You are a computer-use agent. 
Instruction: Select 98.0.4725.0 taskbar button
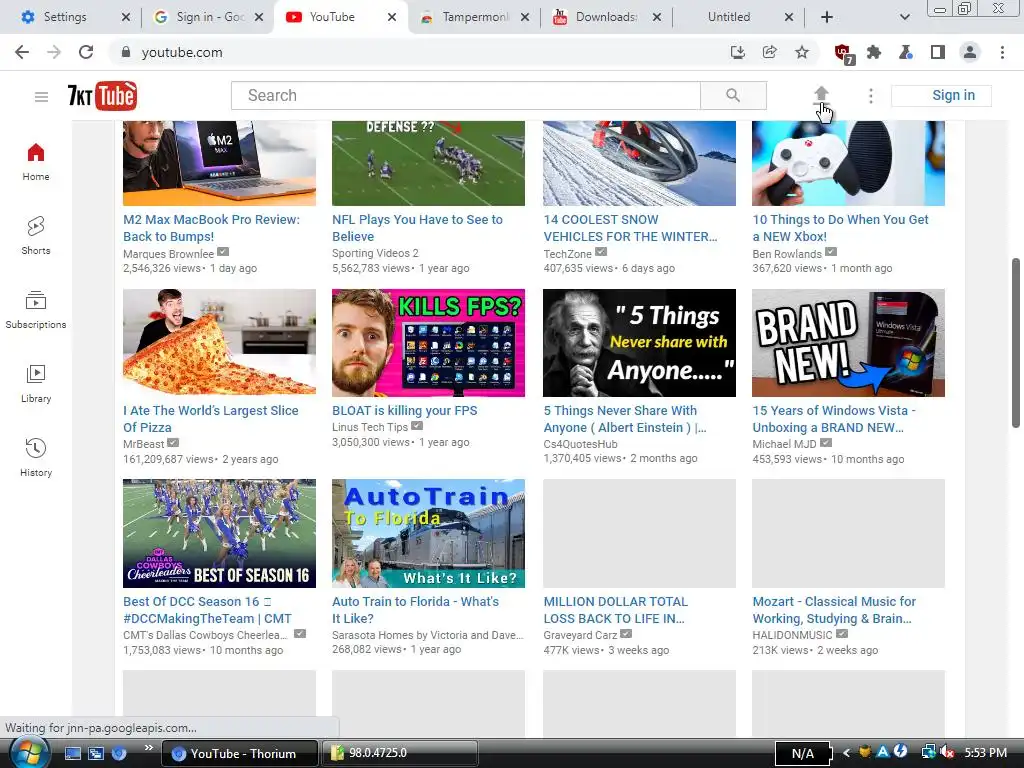400,754
